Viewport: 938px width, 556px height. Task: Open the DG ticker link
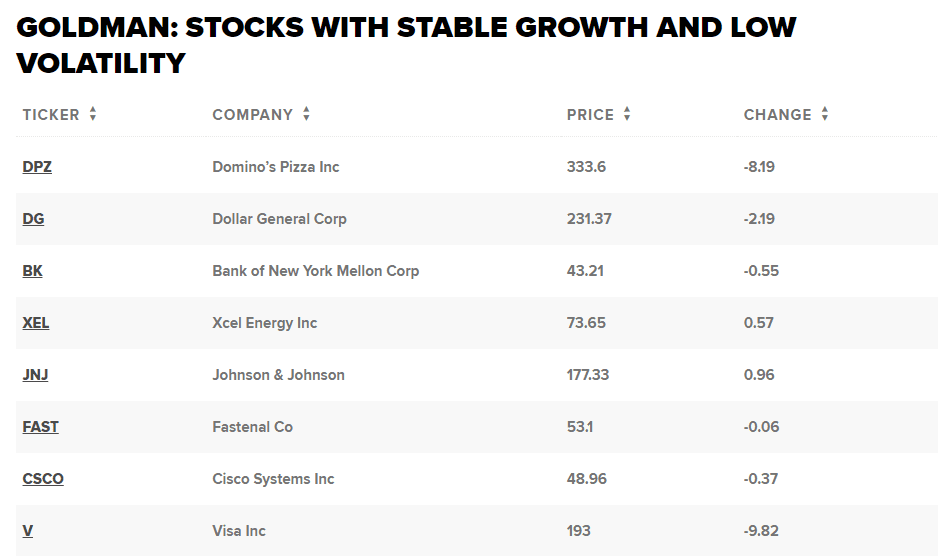coord(33,219)
